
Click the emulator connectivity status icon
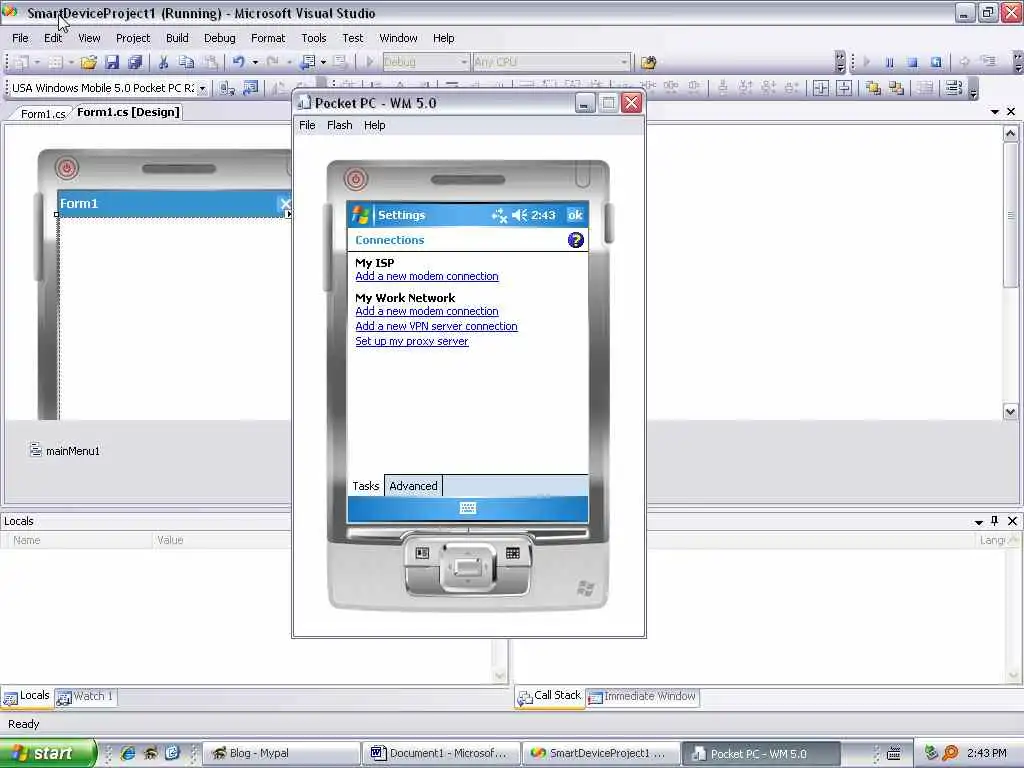coord(500,215)
